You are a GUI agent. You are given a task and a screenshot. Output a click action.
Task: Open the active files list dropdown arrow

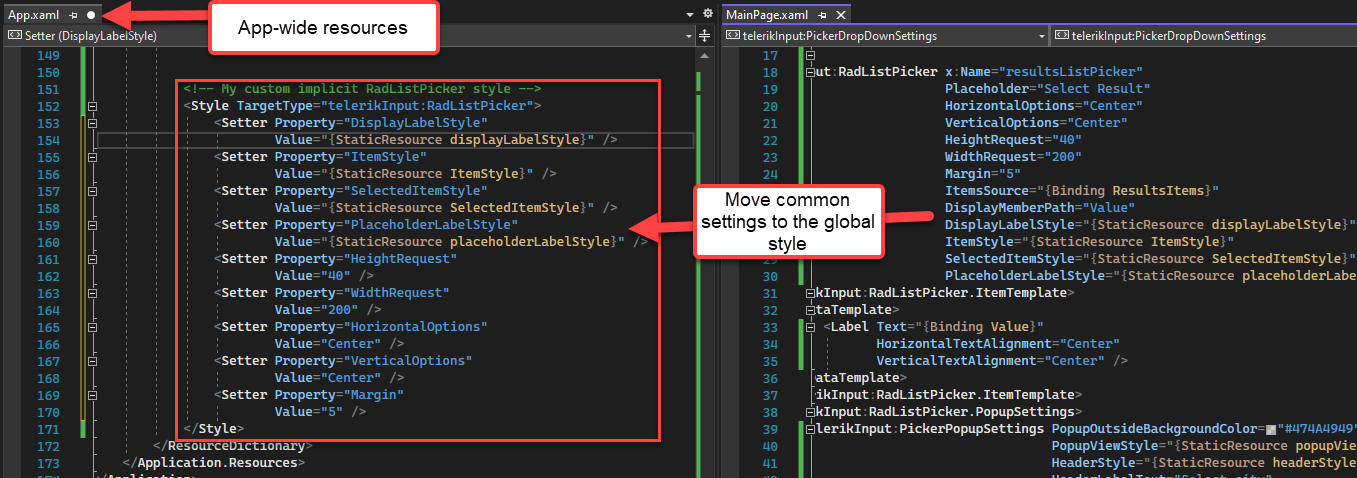coord(691,15)
